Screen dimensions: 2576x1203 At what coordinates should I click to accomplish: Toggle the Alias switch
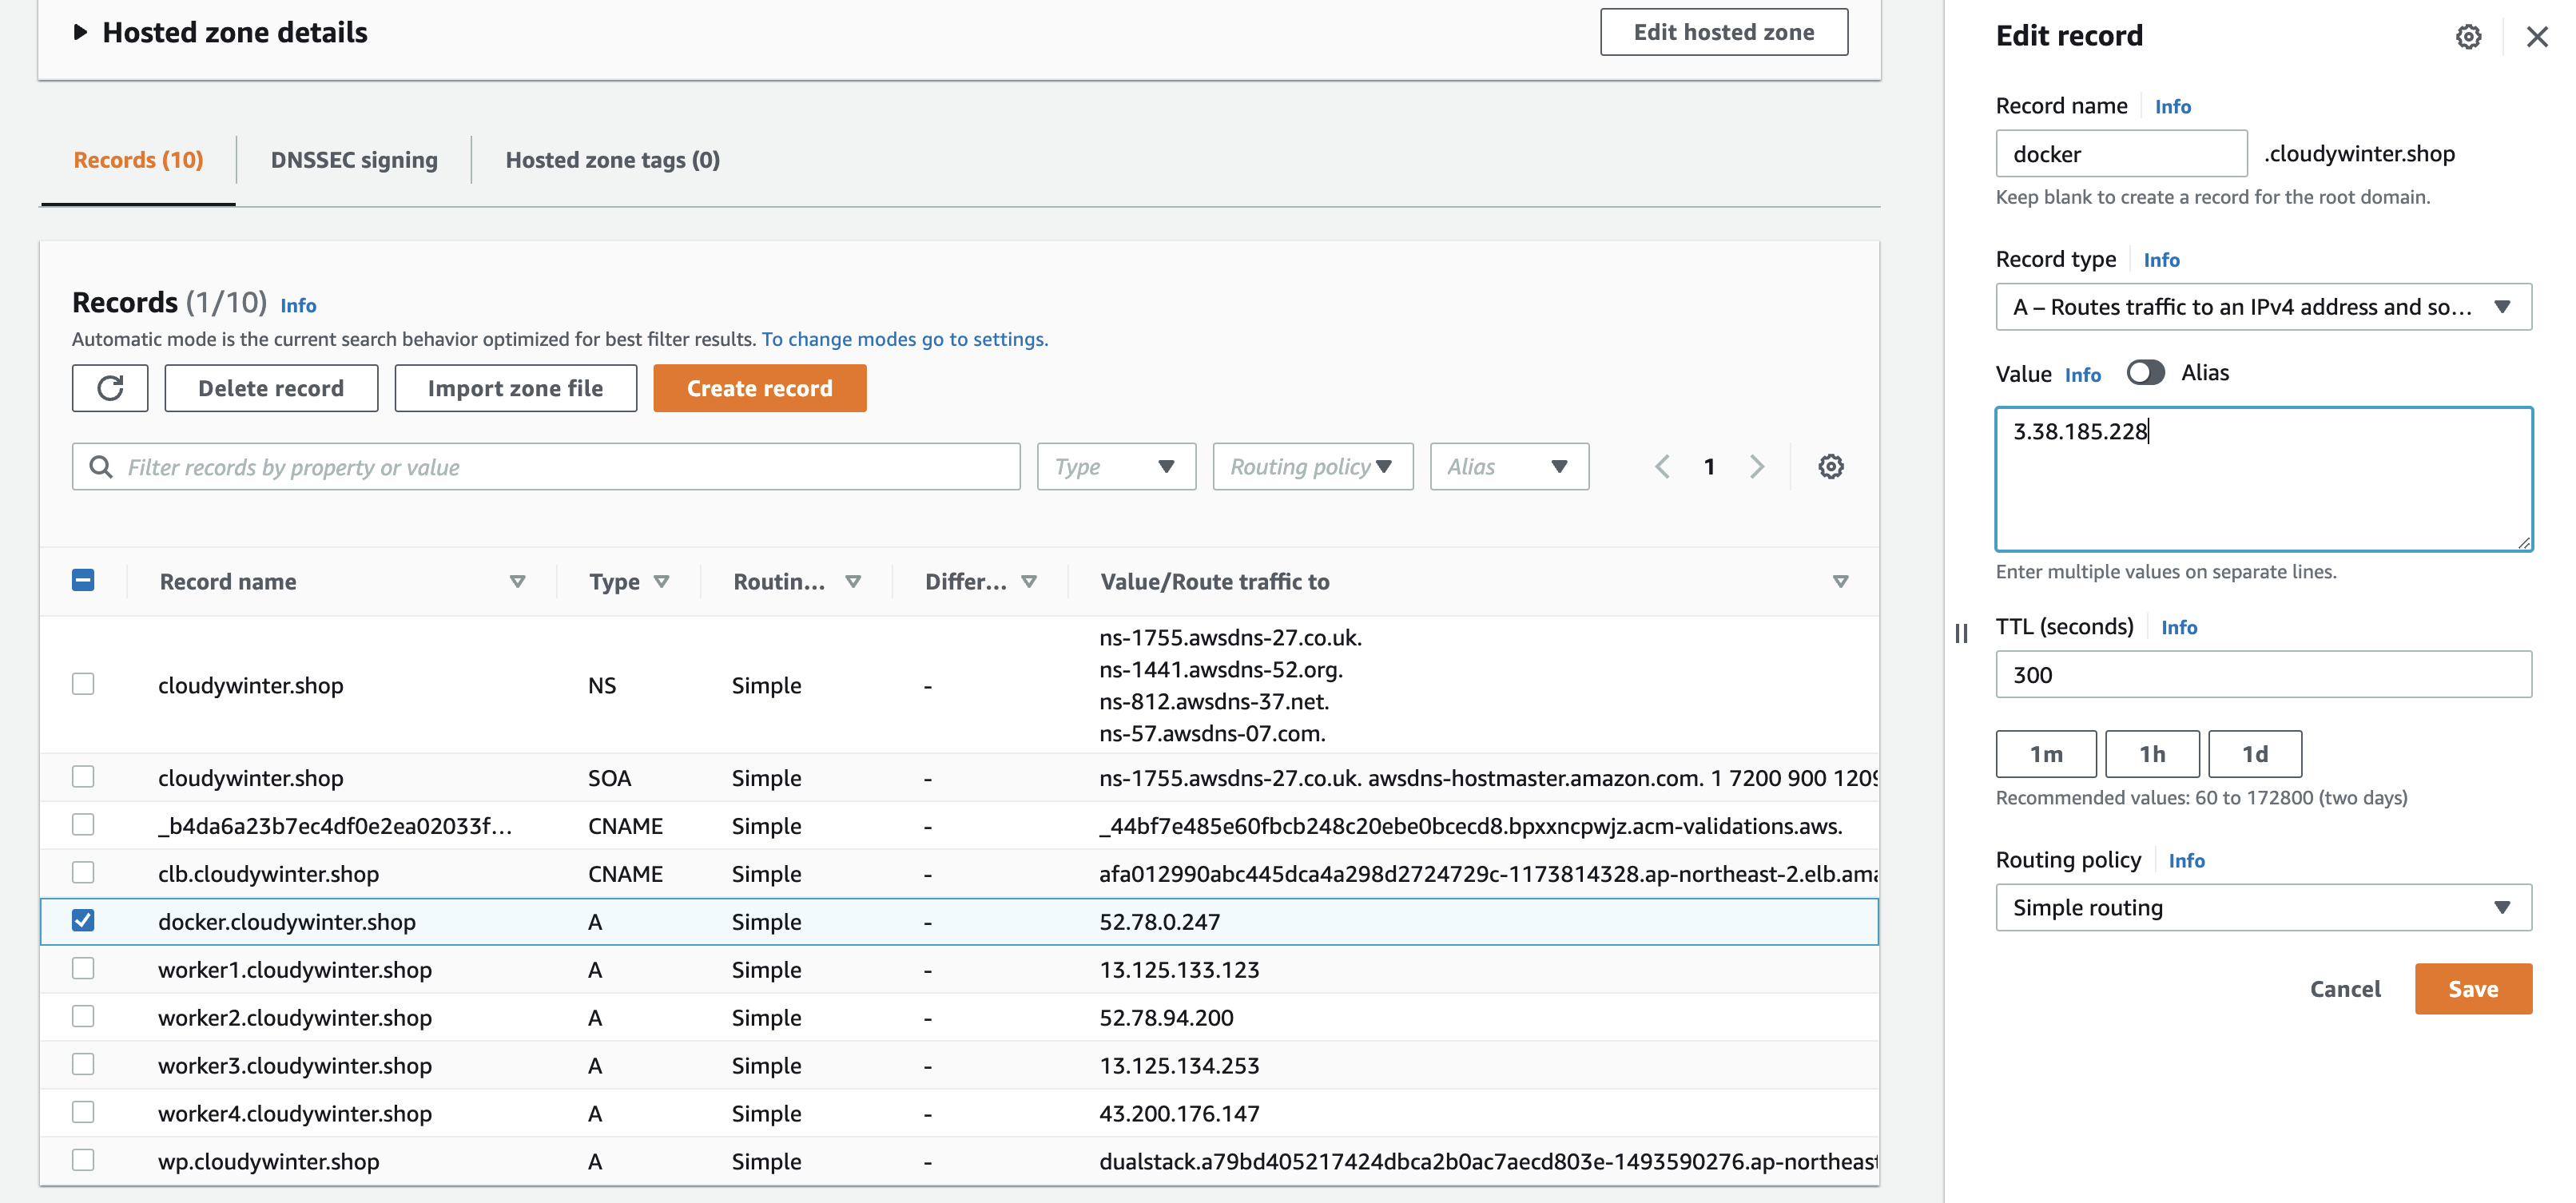2145,373
